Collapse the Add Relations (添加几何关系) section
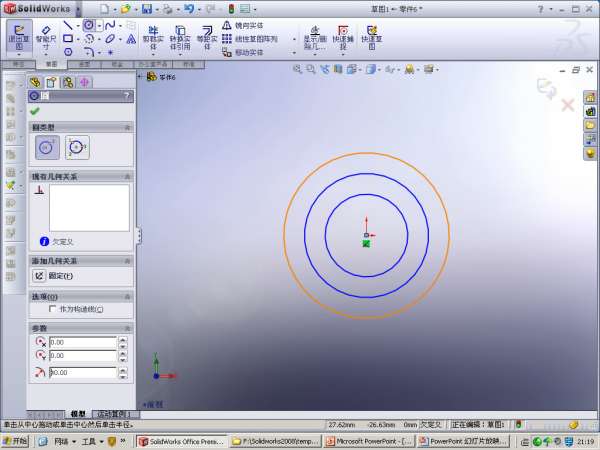The image size is (600, 450). (127, 261)
